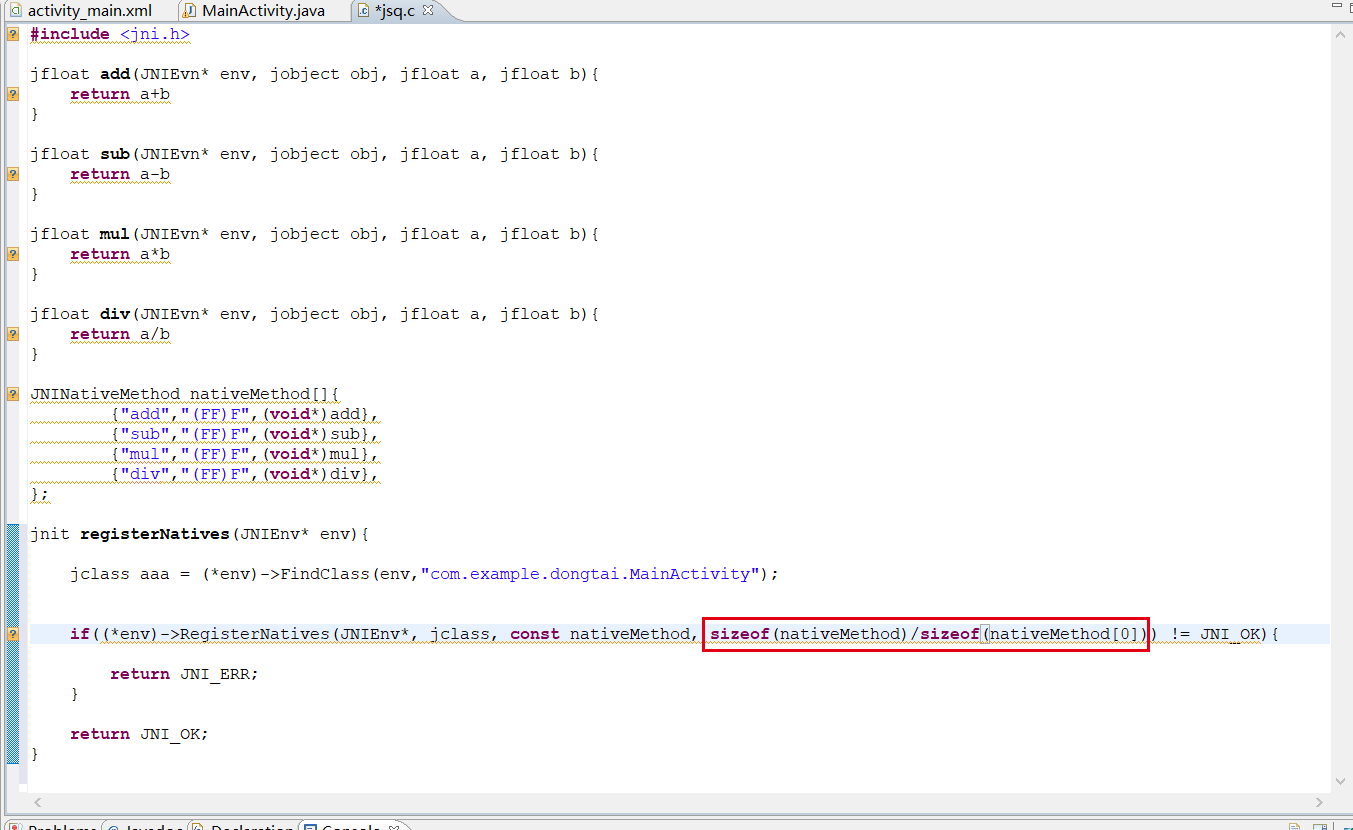Image resolution: width=1353 pixels, height=830 pixels.
Task: Click the warning marker beside the RegisterNatives if-line
Action: [13, 634]
